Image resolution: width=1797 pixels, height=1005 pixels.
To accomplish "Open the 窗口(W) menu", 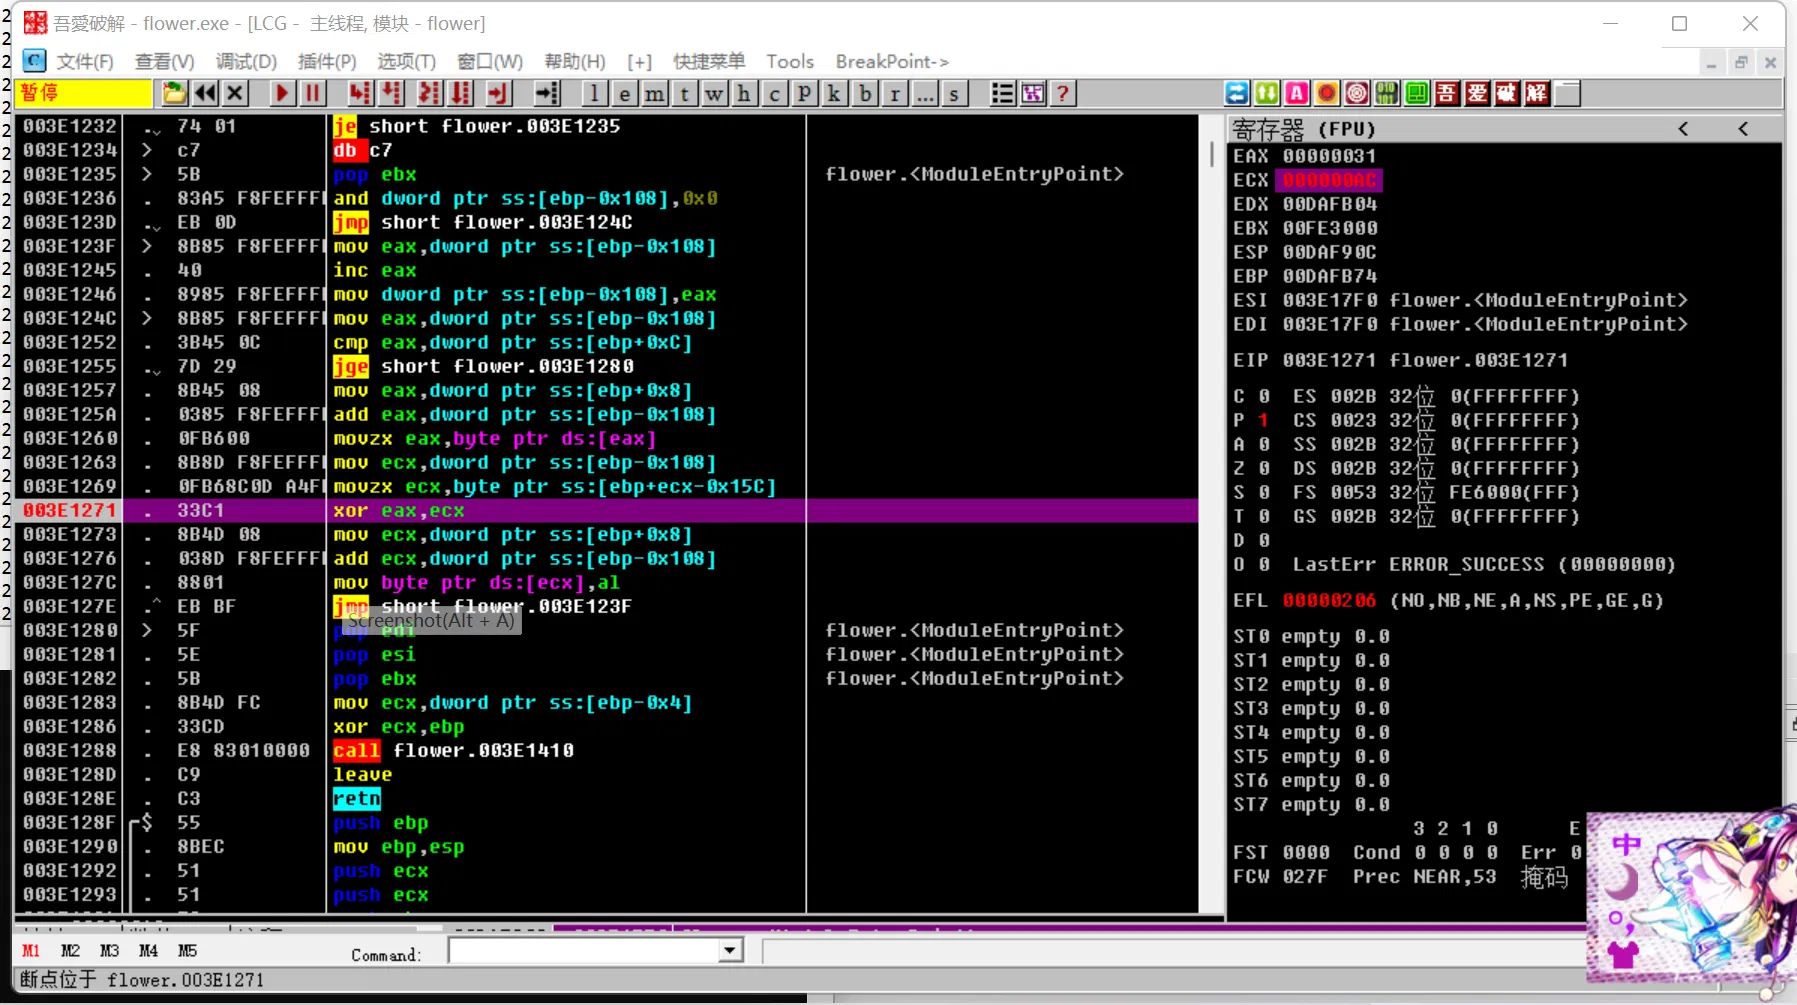I will tap(490, 62).
